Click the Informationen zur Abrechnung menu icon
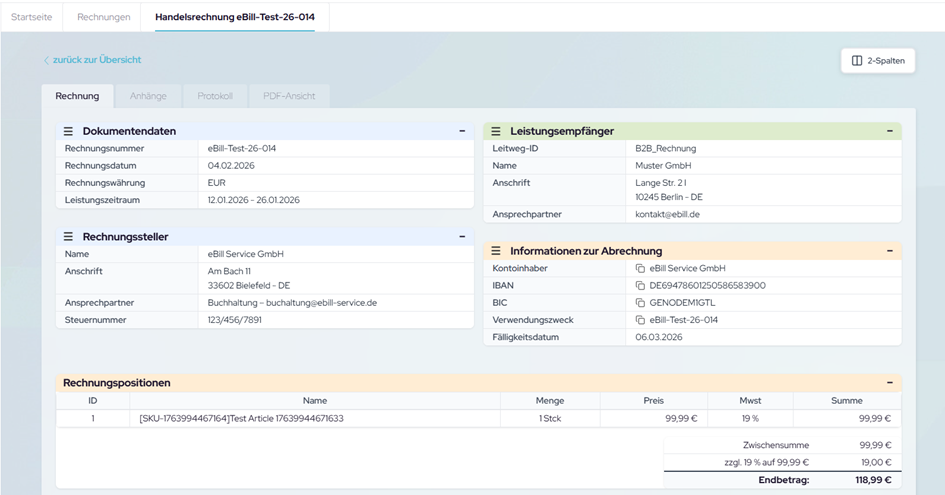This screenshot has height=495, width=945. (496, 251)
